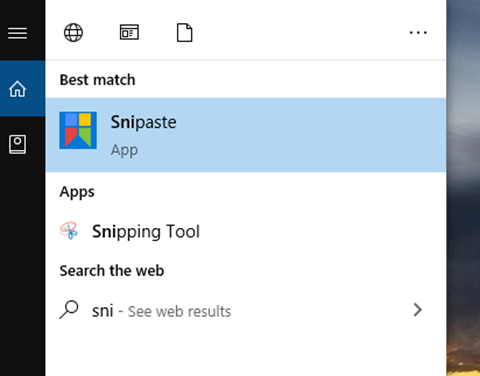The width and height of the screenshot is (480, 376).
Task: Open more filter options ellipsis
Action: pos(418,32)
